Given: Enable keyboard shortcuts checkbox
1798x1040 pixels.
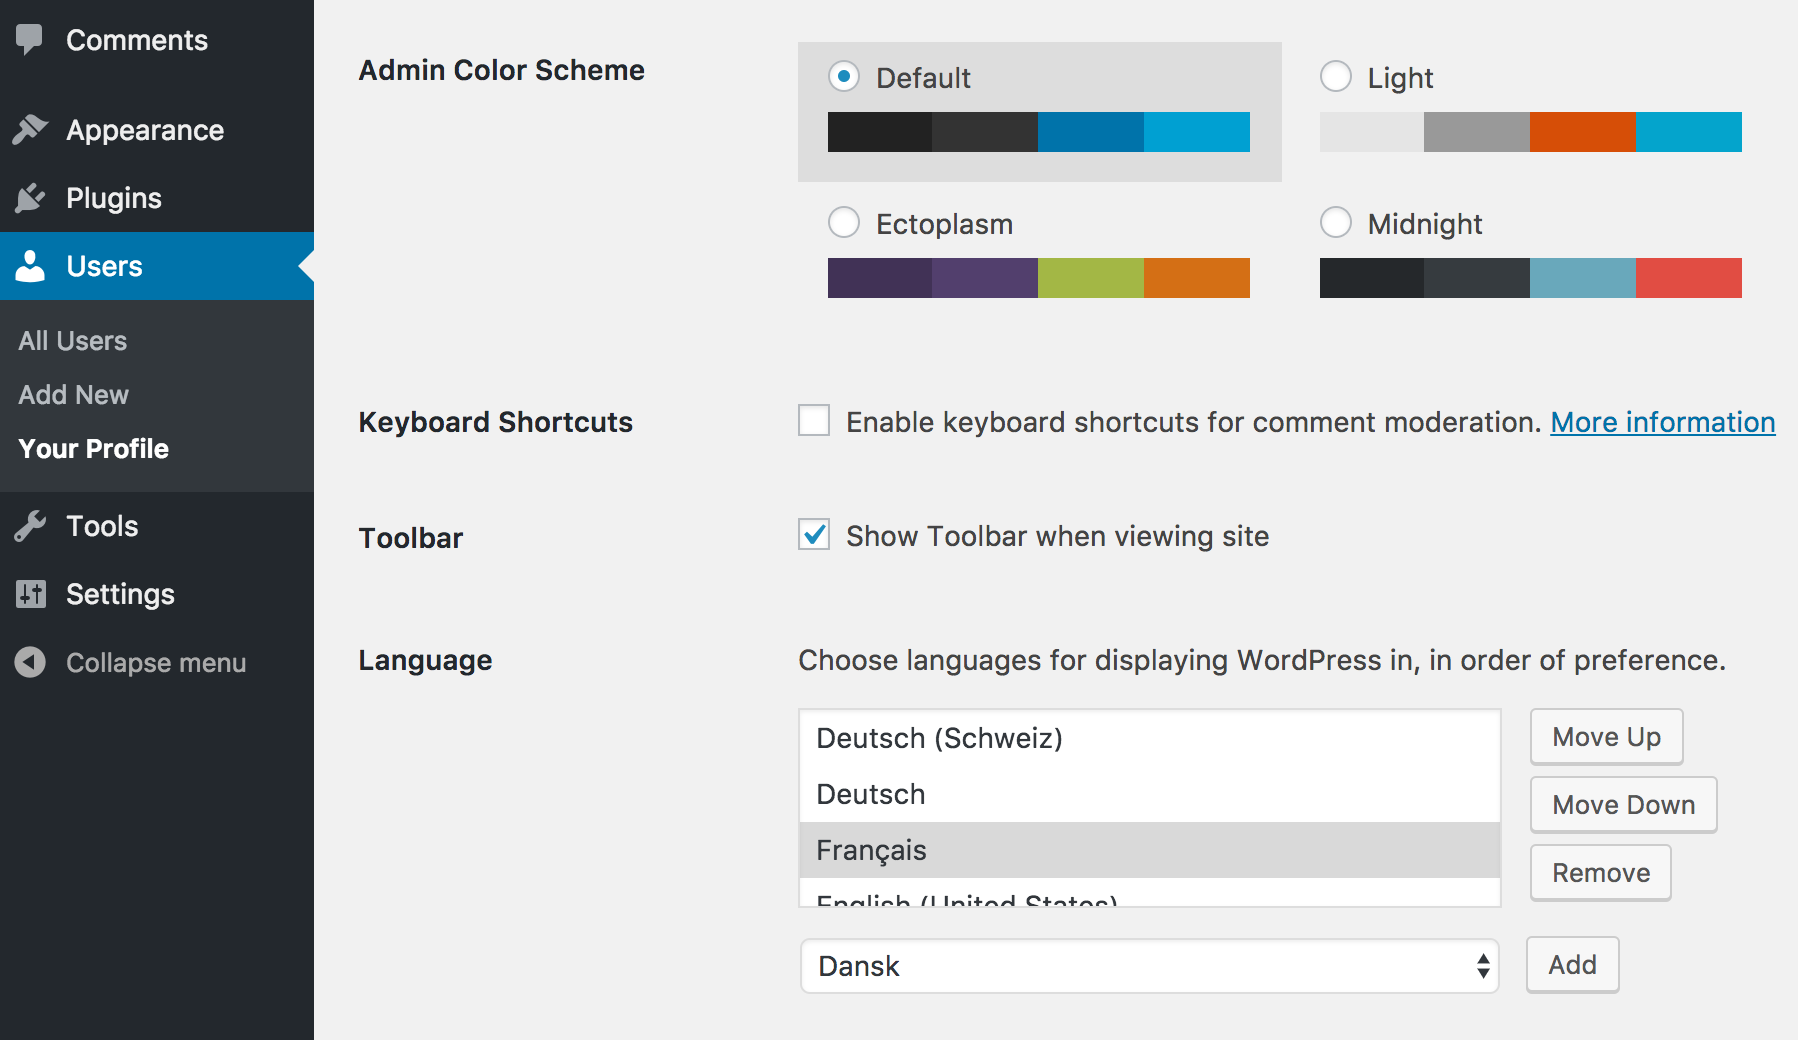Looking at the screenshot, I should 814,421.
